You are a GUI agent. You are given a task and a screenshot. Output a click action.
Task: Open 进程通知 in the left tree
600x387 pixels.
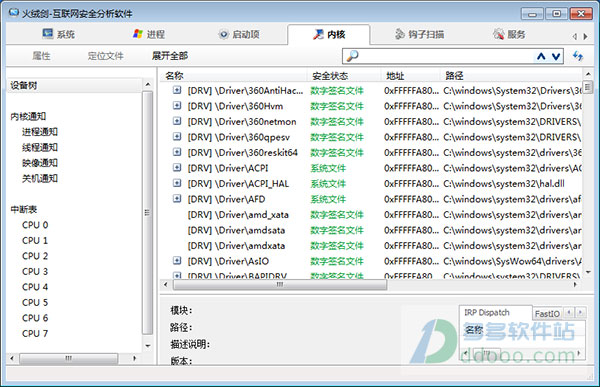click(40, 132)
